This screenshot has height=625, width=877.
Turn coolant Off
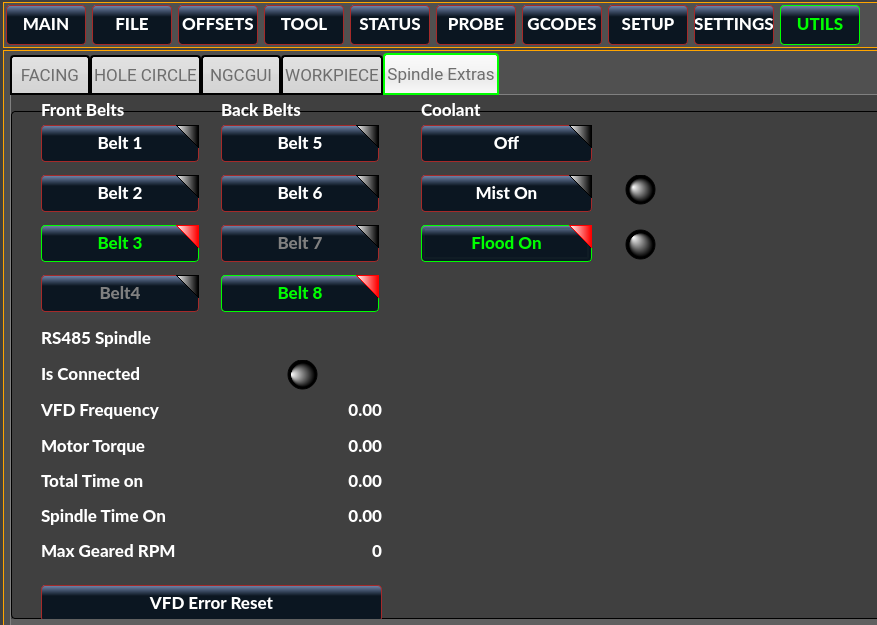point(506,143)
